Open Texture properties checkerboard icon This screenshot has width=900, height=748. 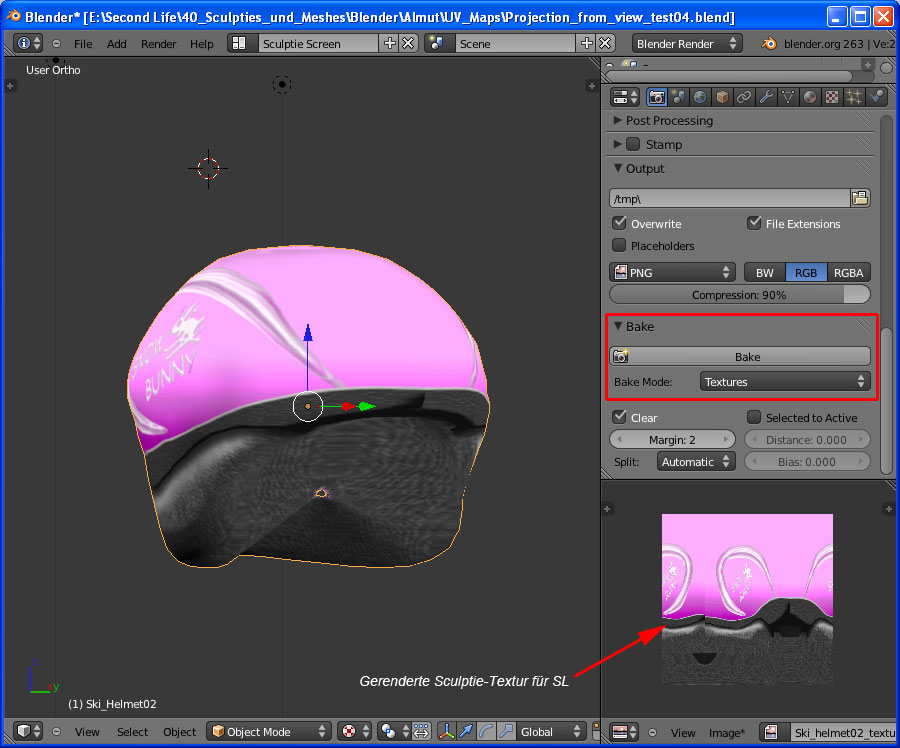point(832,97)
